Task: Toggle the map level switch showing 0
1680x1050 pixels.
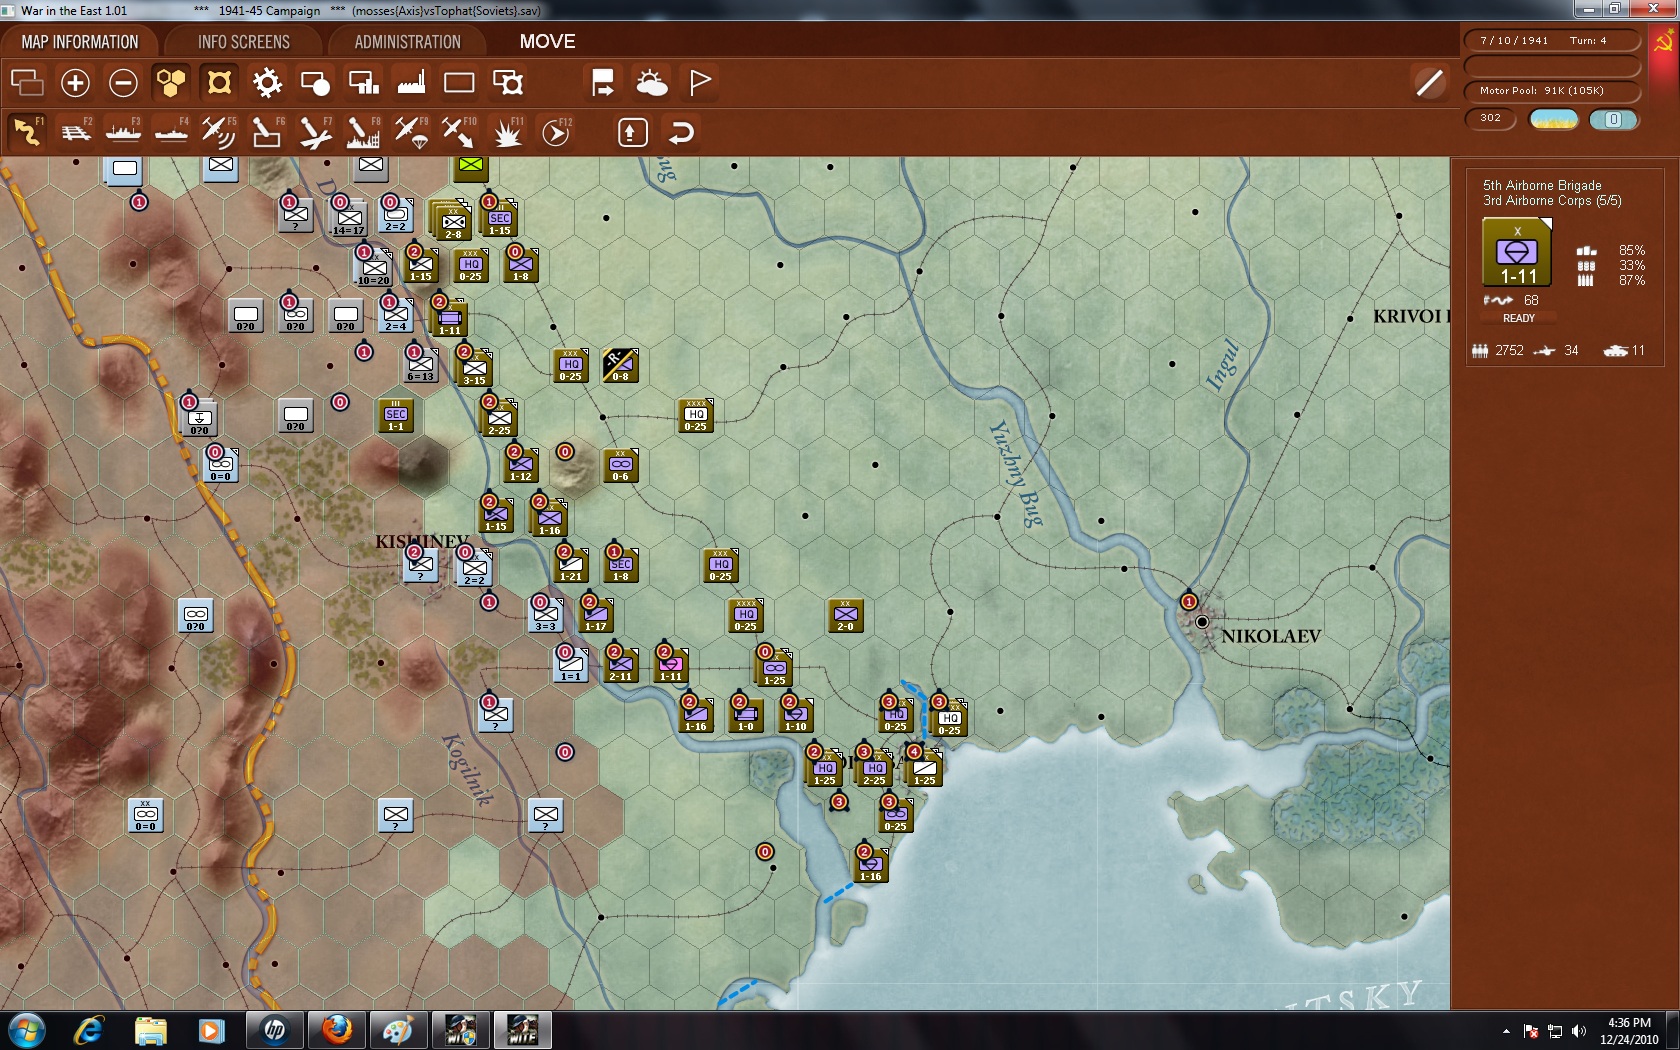Action: tap(1614, 119)
